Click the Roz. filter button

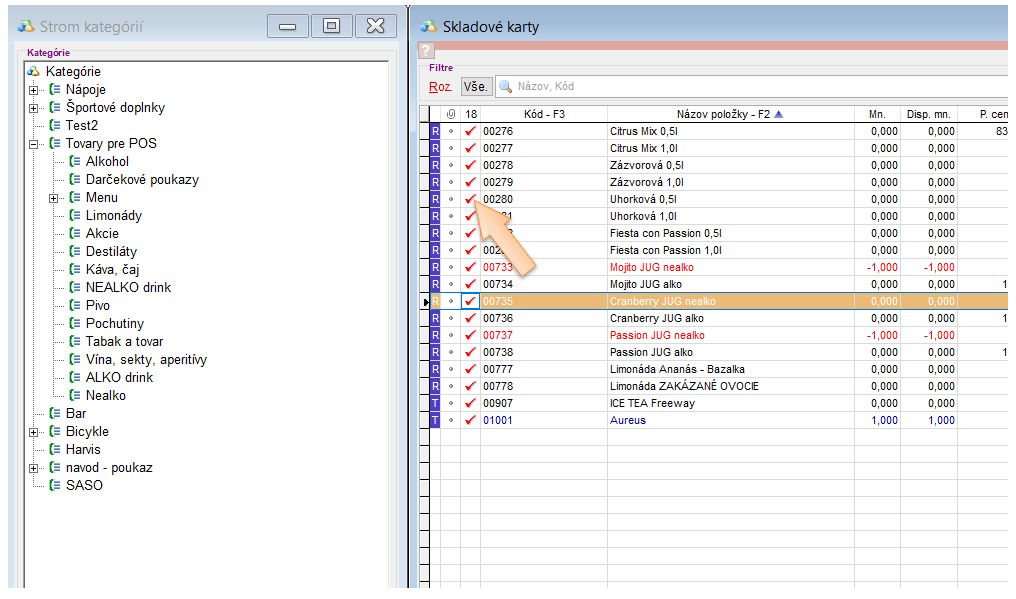(440, 87)
